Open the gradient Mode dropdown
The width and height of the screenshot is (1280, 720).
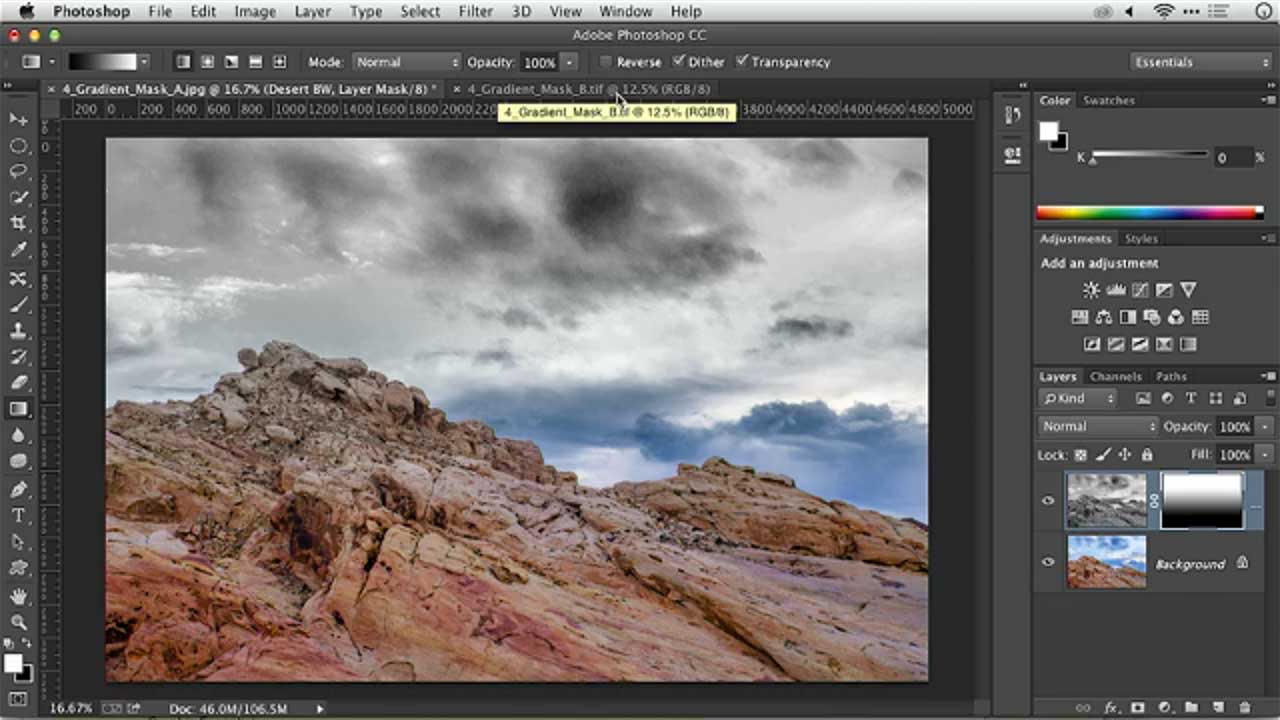[405, 62]
